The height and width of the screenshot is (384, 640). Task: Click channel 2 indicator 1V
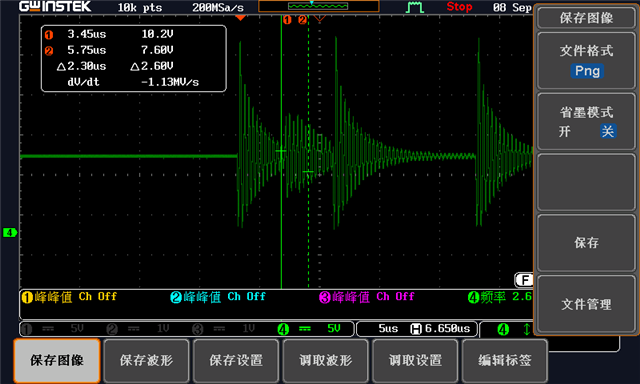(138, 329)
